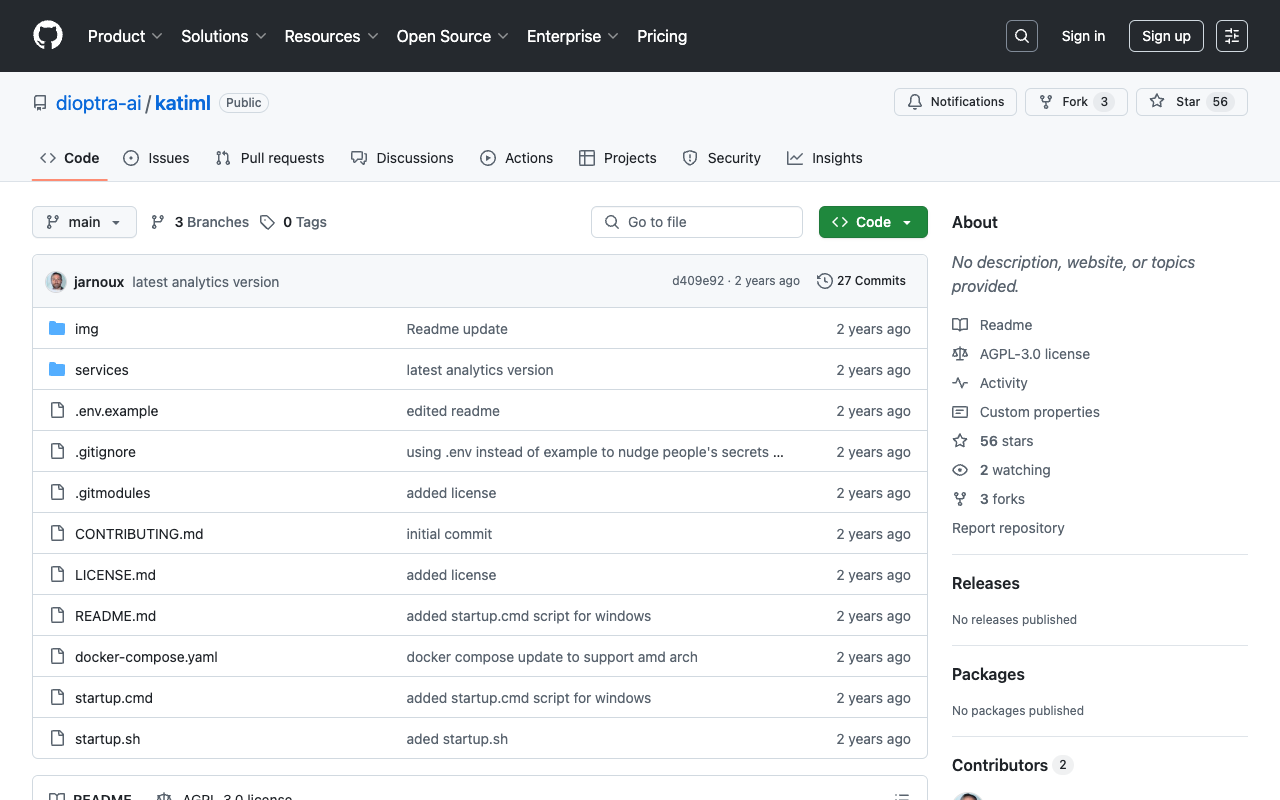Screen dimensions: 1280x800
Task: Click the pulse icon next to Activity
Action: tap(960, 383)
